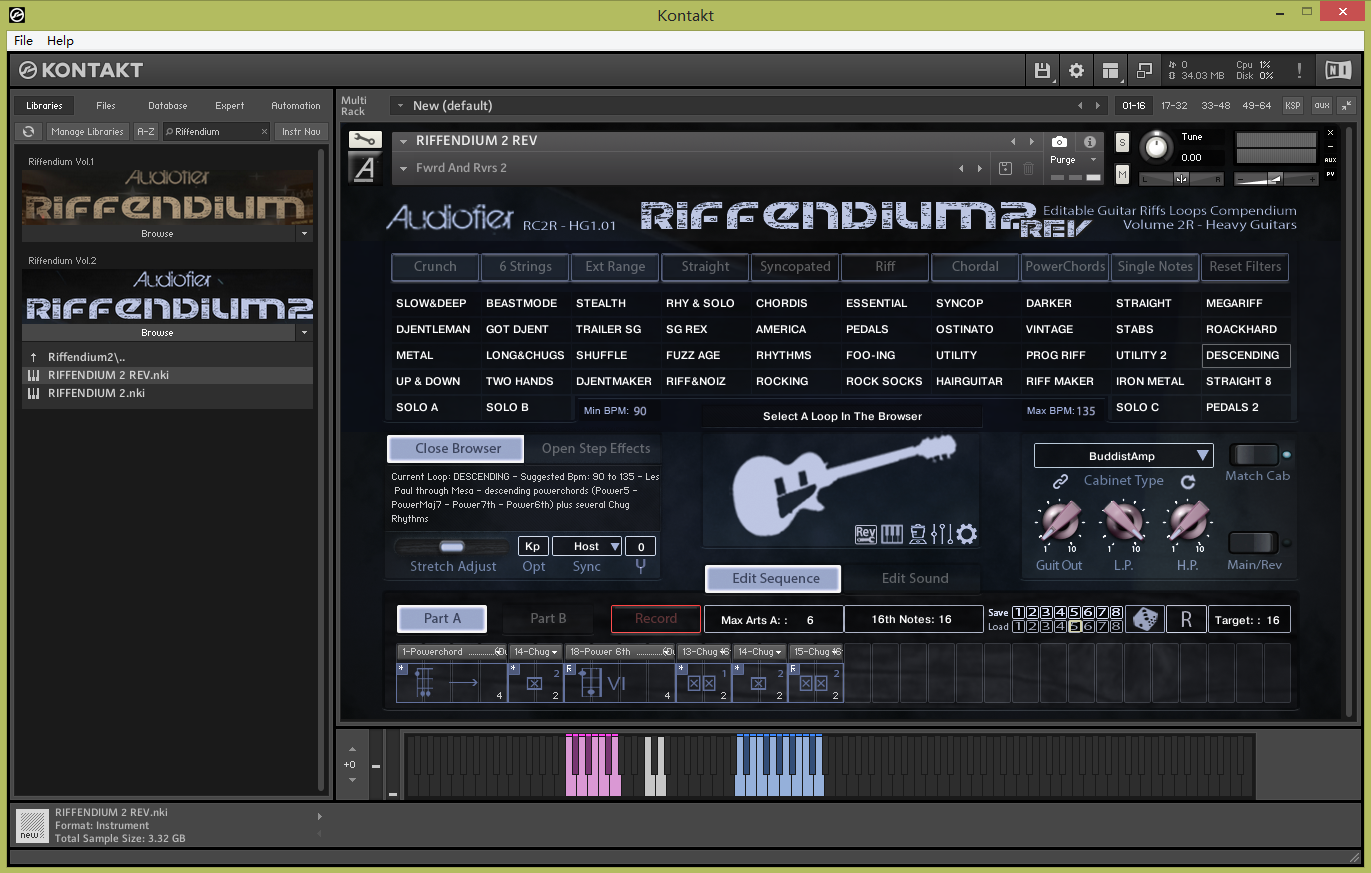Click the save snapshot icon
This screenshot has width=1371, height=873.
pos(1006,168)
